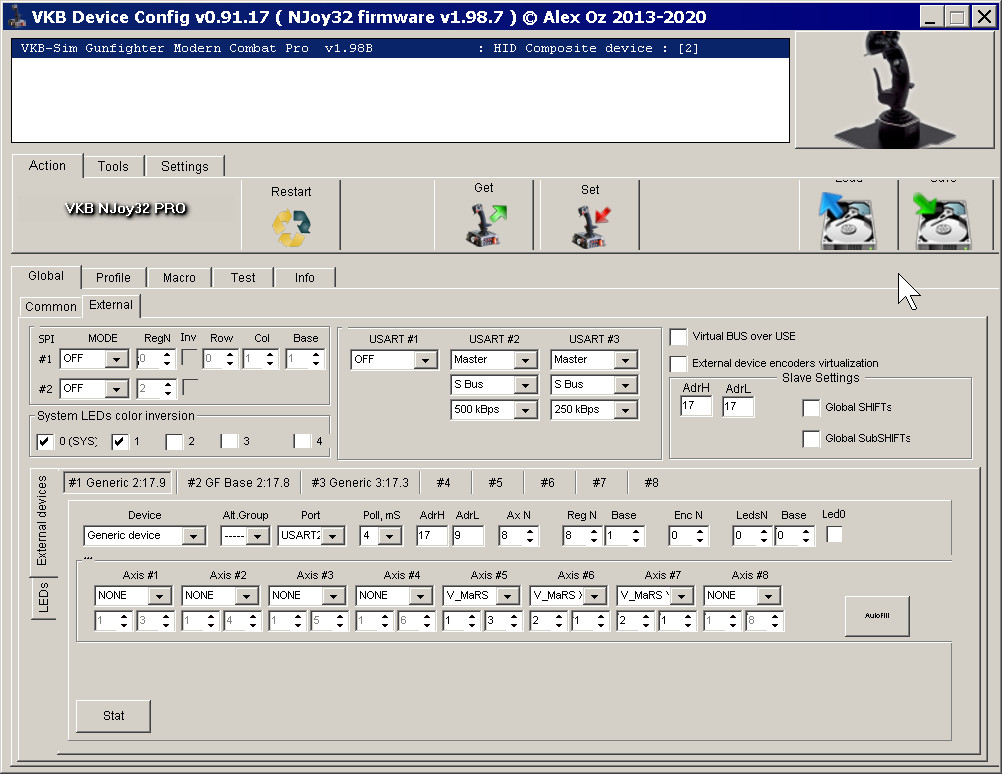Image resolution: width=1002 pixels, height=774 pixels.
Task: Click the Get joystick icon
Action: 485,224
